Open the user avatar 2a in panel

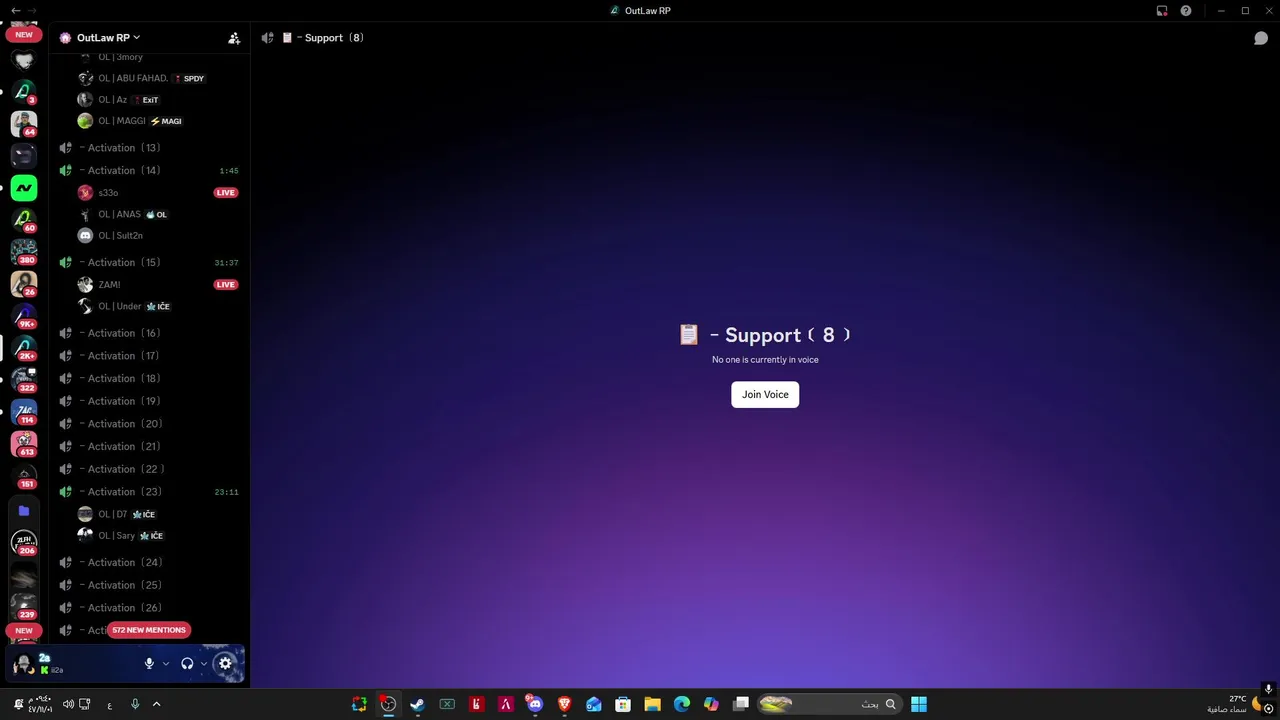(23, 663)
